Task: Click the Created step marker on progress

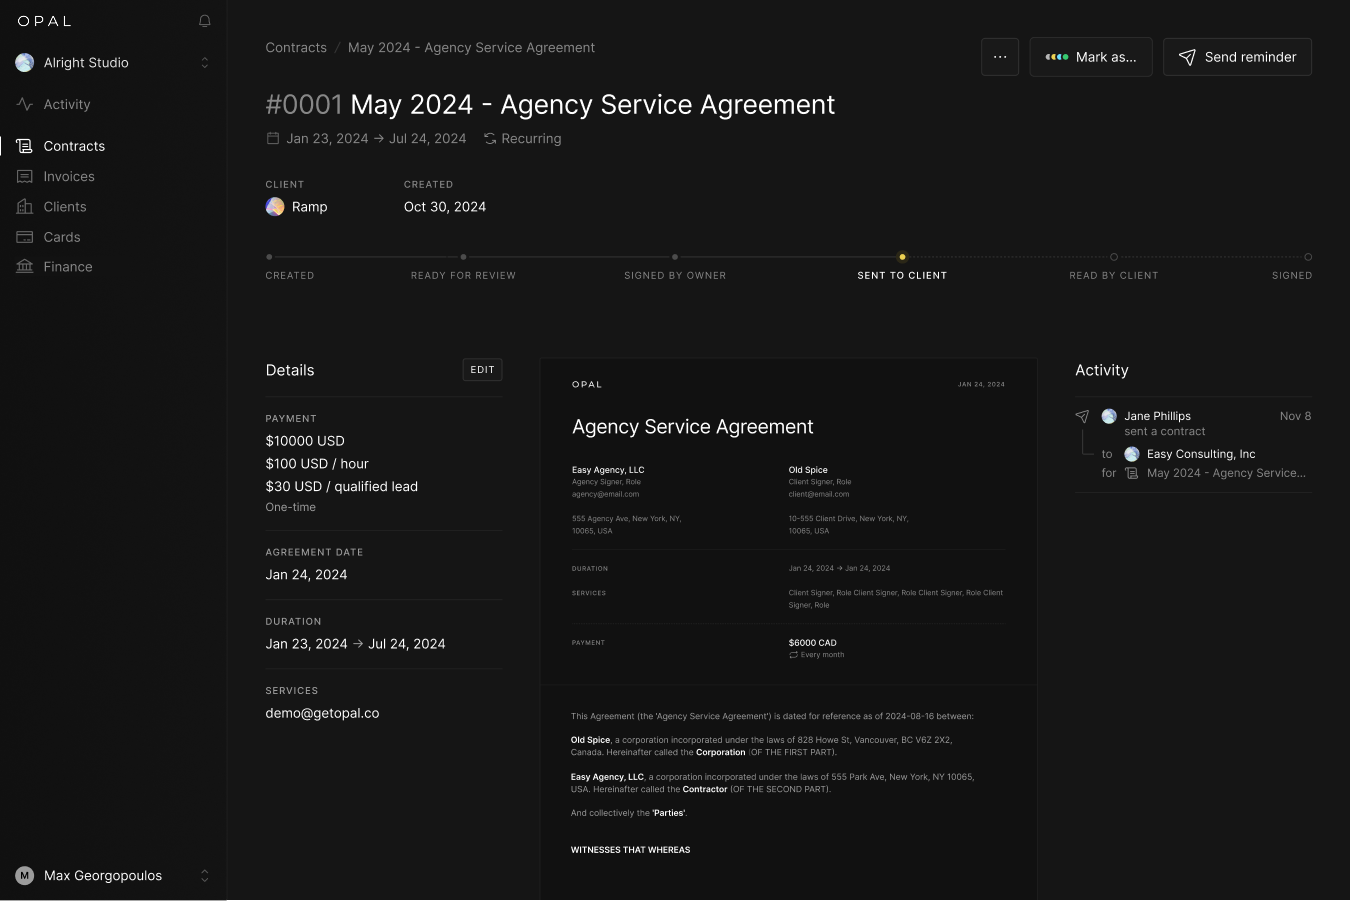Action: (x=269, y=257)
